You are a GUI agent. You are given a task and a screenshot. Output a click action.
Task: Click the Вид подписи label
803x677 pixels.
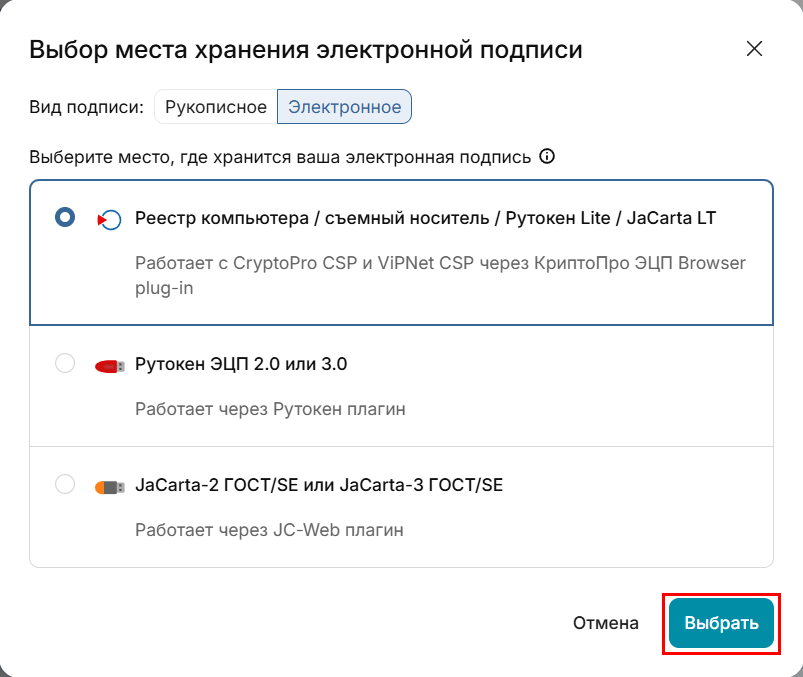pyautogui.click(x=87, y=107)
